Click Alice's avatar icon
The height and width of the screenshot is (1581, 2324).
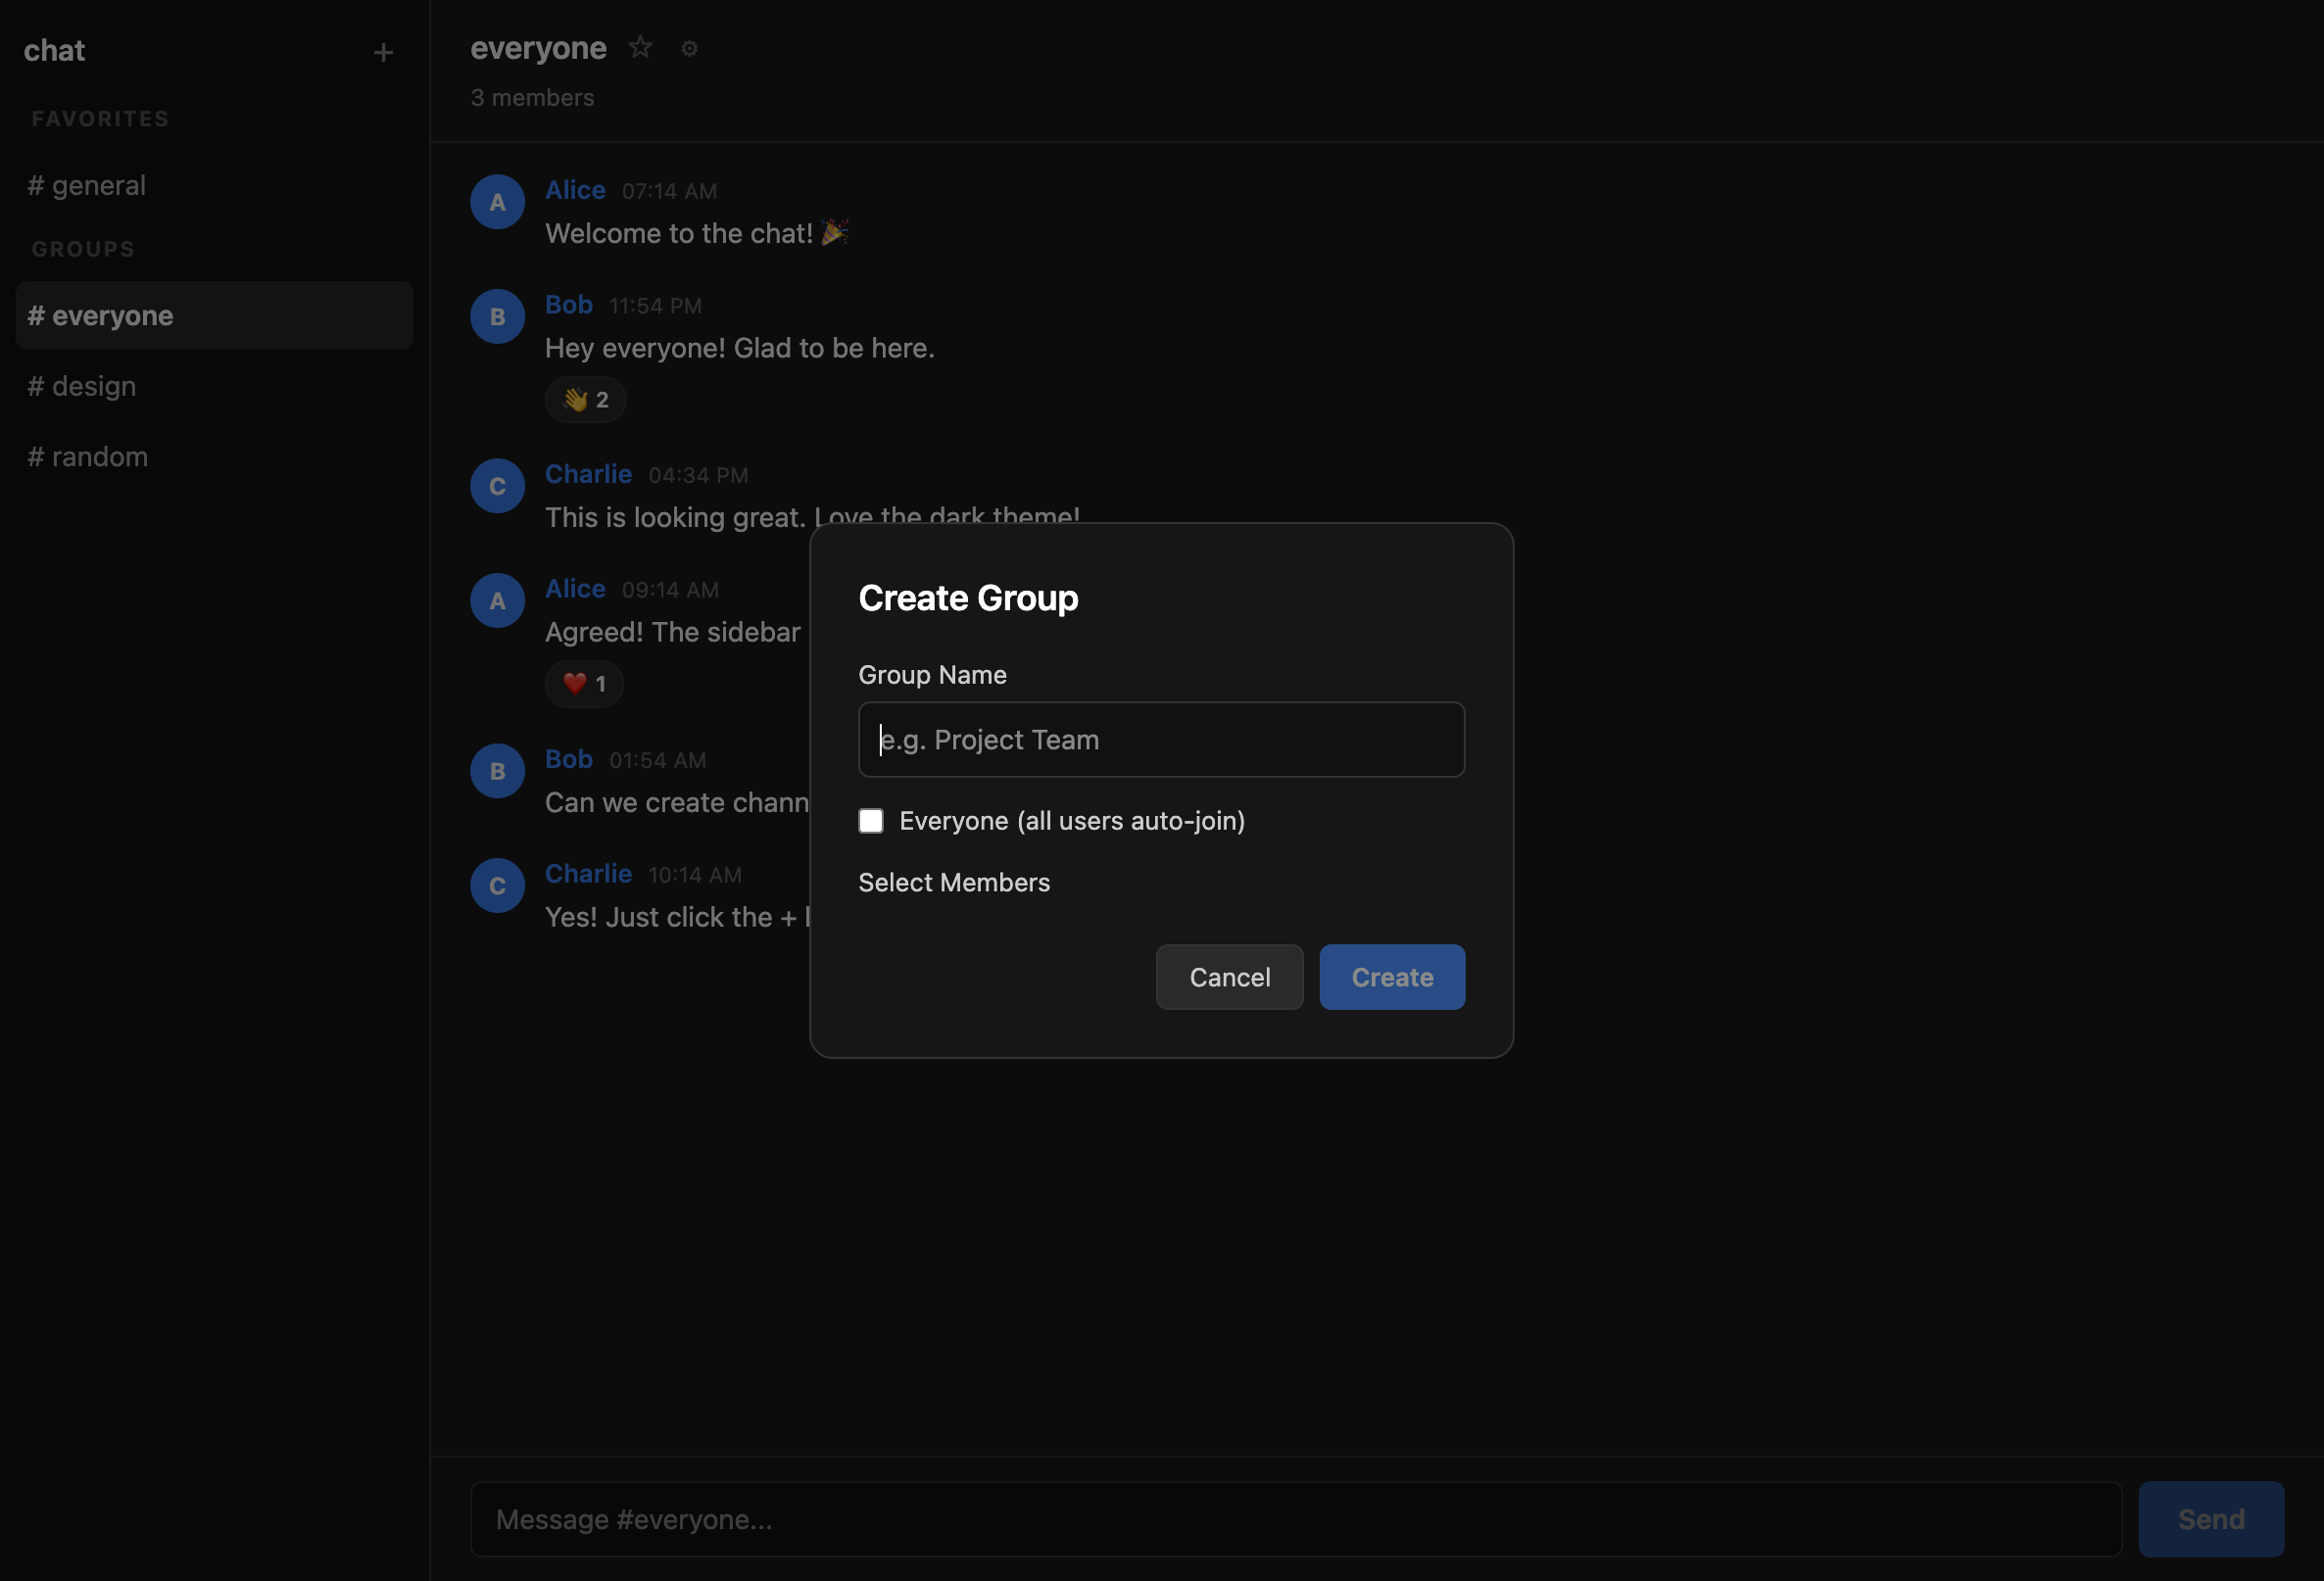pyautogui.click(x=497, y=201)
